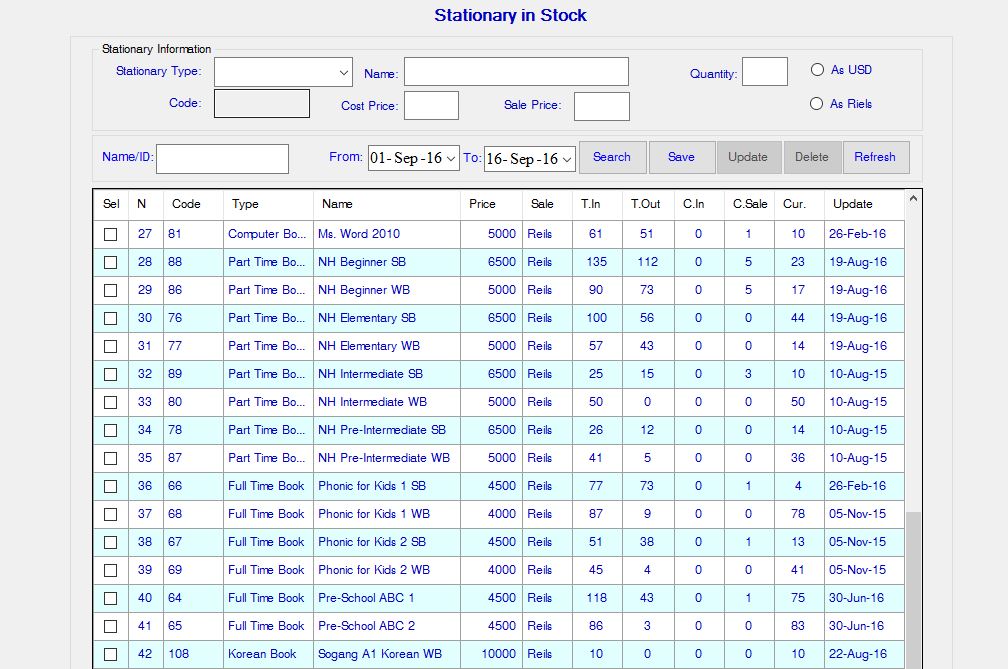The width and height of the screenshot is (1008, 669).
Task: Select the As Riels radio button
Action: click(x=816, y=103)
